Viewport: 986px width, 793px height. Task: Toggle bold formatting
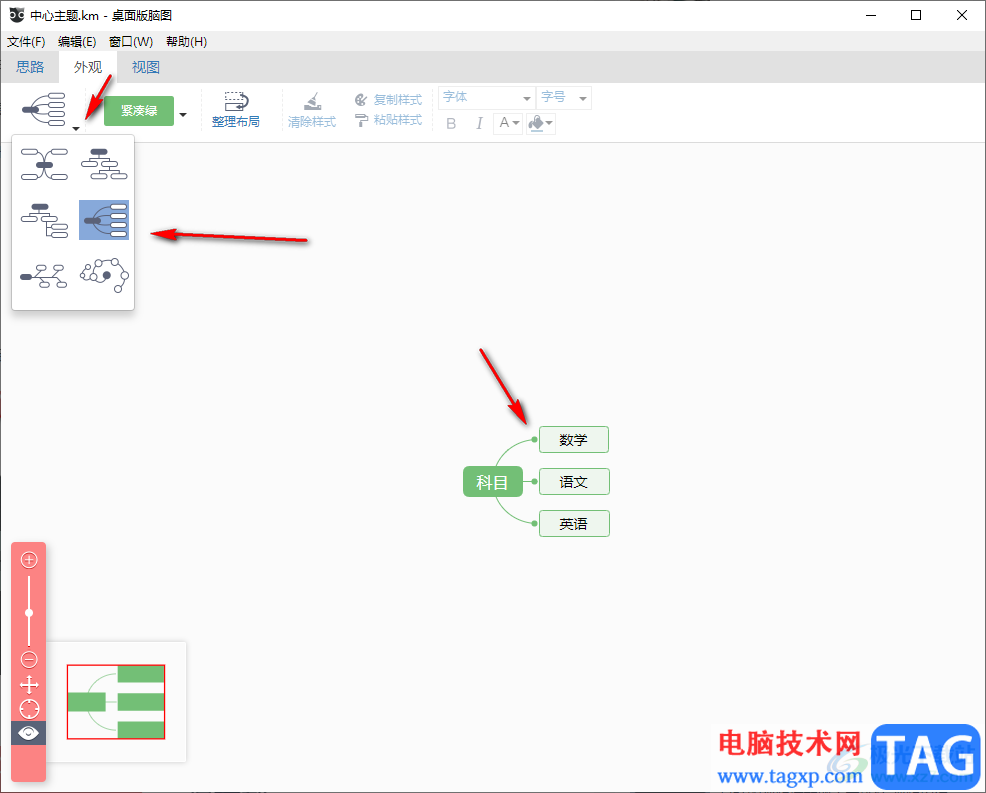tap(451, 123)
